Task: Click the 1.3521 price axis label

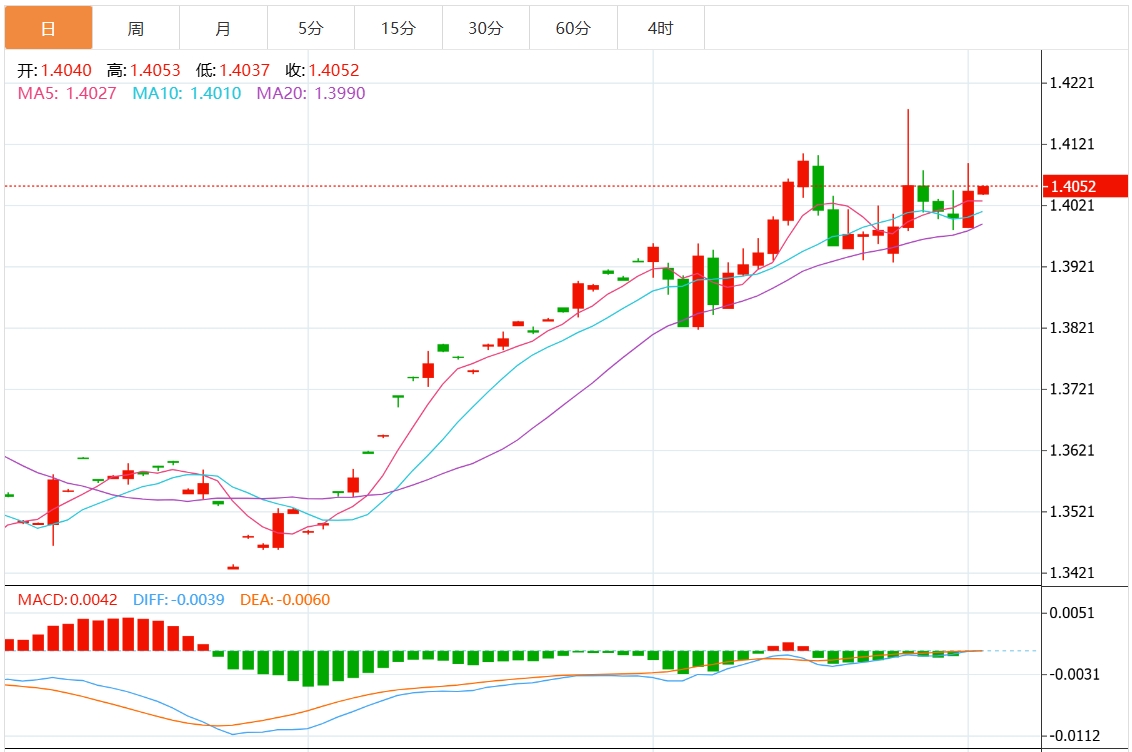Action: (x=1072, y=512)
